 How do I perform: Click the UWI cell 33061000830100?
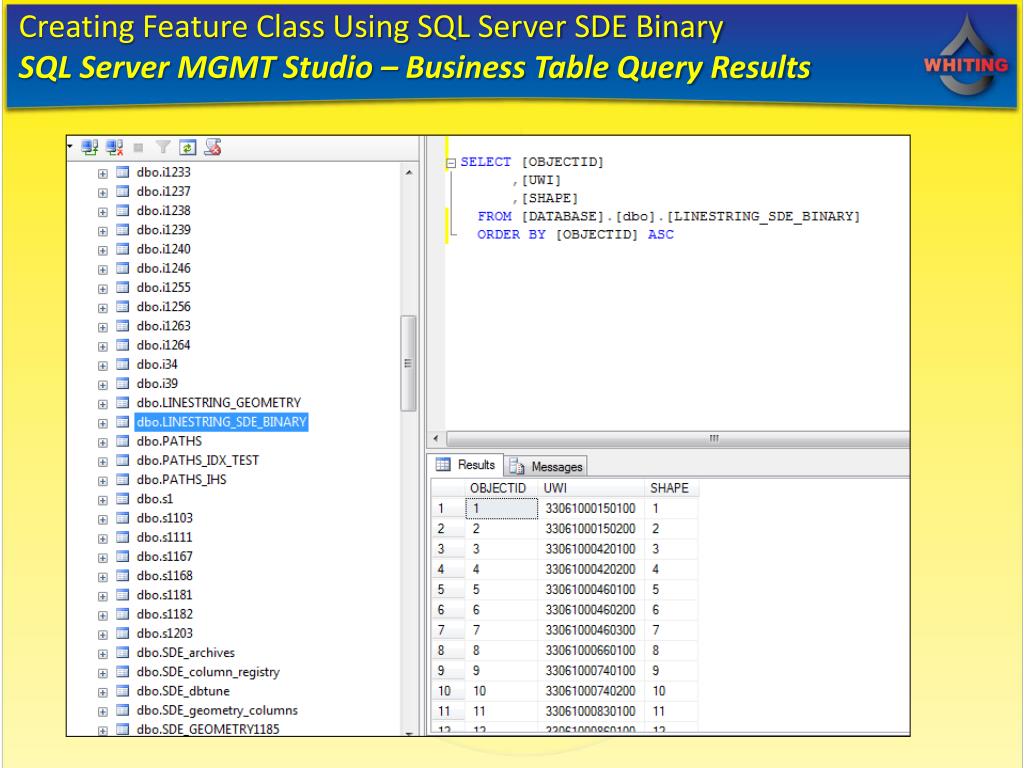[590, 711]
